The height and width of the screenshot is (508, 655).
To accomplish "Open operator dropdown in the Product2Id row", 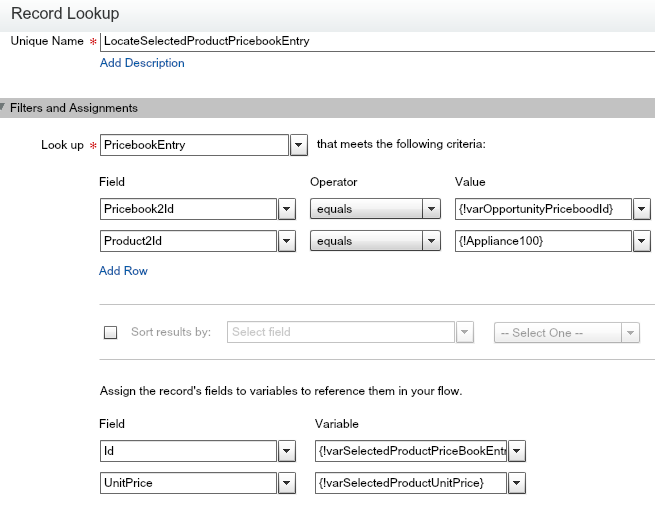I will click(432, 241).
